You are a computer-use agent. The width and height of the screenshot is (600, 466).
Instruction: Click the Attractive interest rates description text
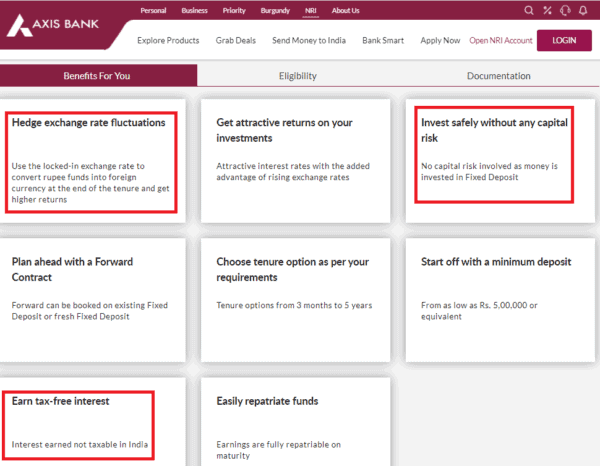coord(293,171)
